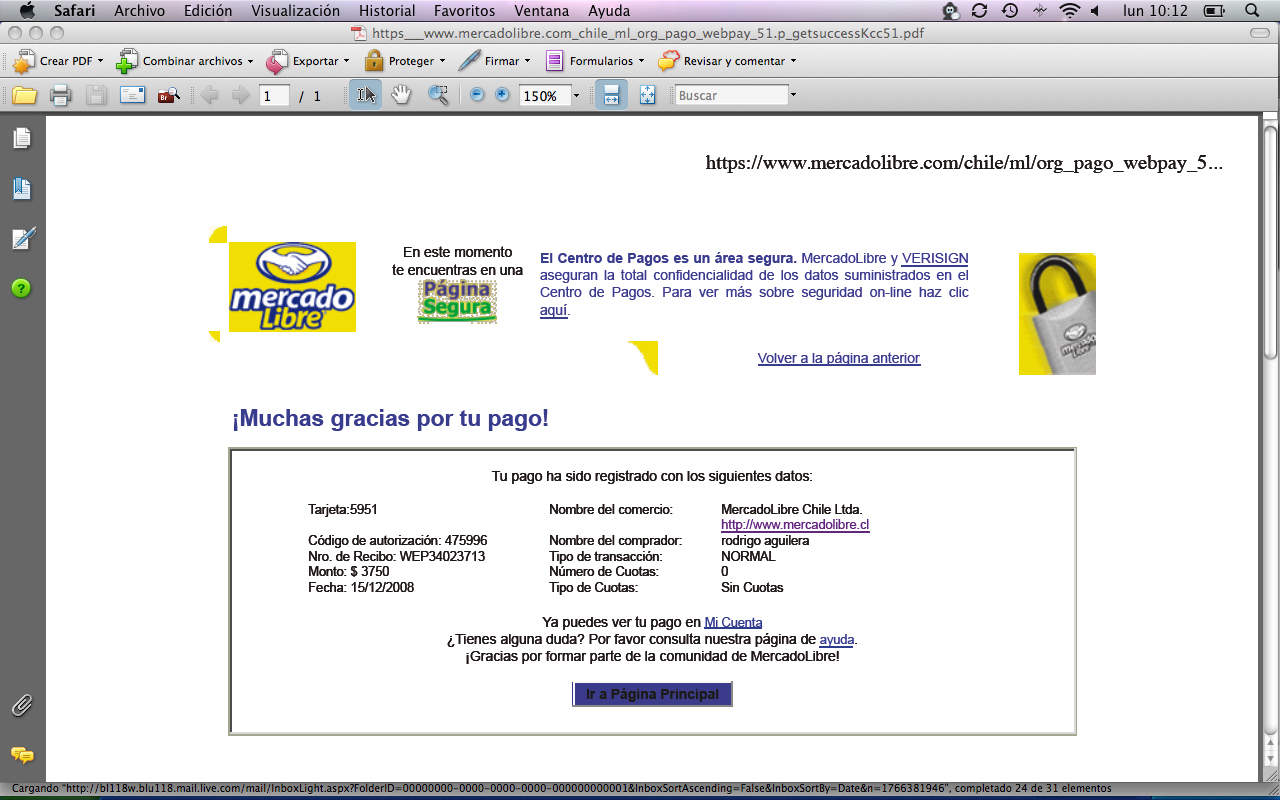This screenshot has height=800, width=1280.
Task: Open the http://www.mercadolibre.cl link
Action: pyautogui.click(x=795, y=525)
